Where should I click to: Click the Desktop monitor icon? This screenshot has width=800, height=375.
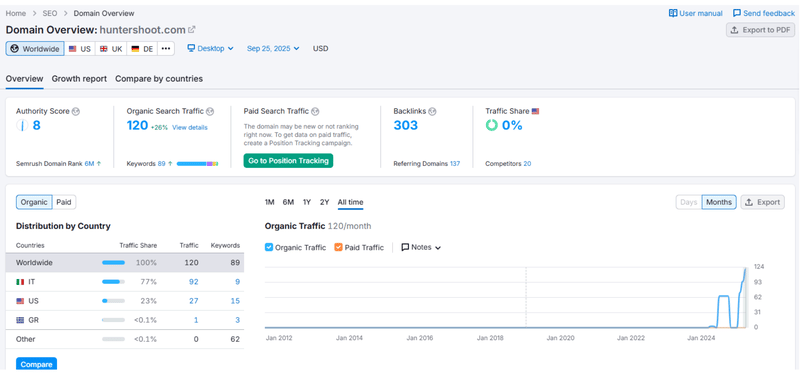pyautogui.click(x=191, y=48)
